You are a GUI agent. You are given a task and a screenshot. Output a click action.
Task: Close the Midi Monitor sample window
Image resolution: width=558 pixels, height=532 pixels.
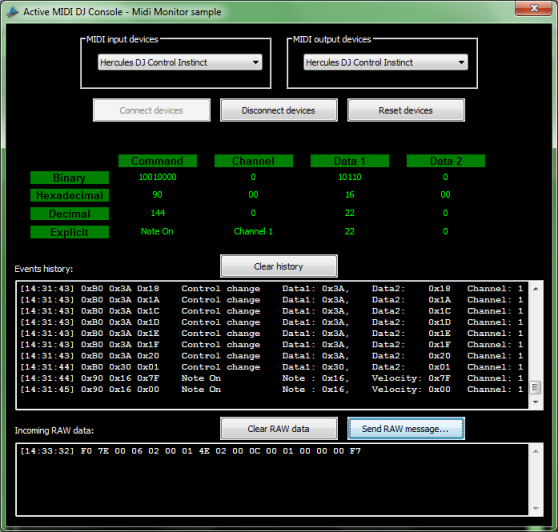[x=533, y=8]
